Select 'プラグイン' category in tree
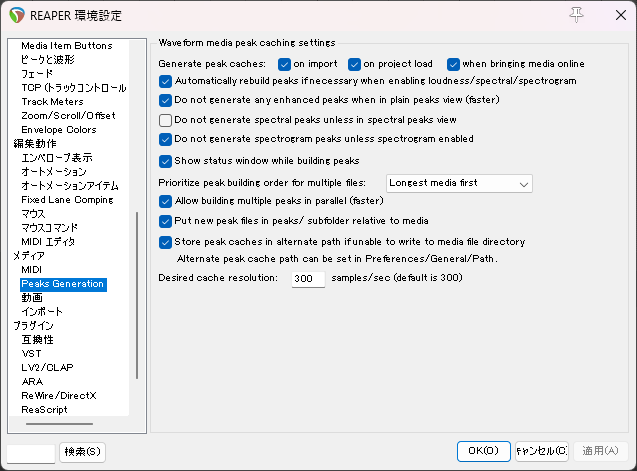The image size is (637, 471). 33,326
